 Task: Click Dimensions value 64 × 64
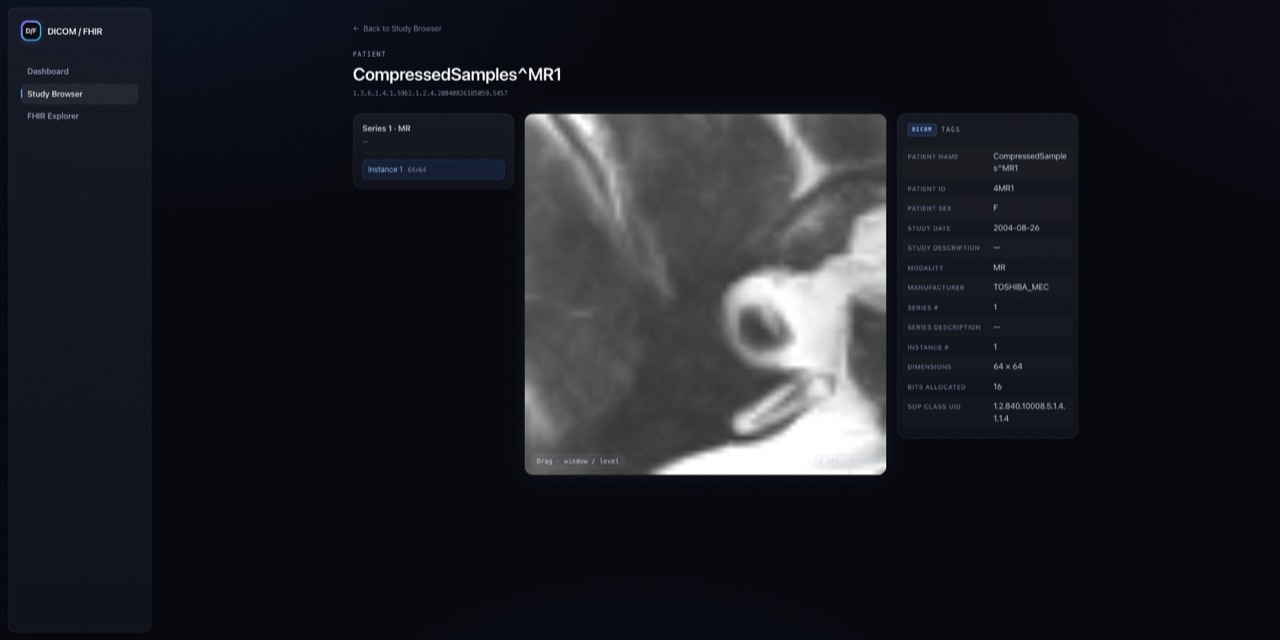pyautogui.click(x=1008, y=367)
